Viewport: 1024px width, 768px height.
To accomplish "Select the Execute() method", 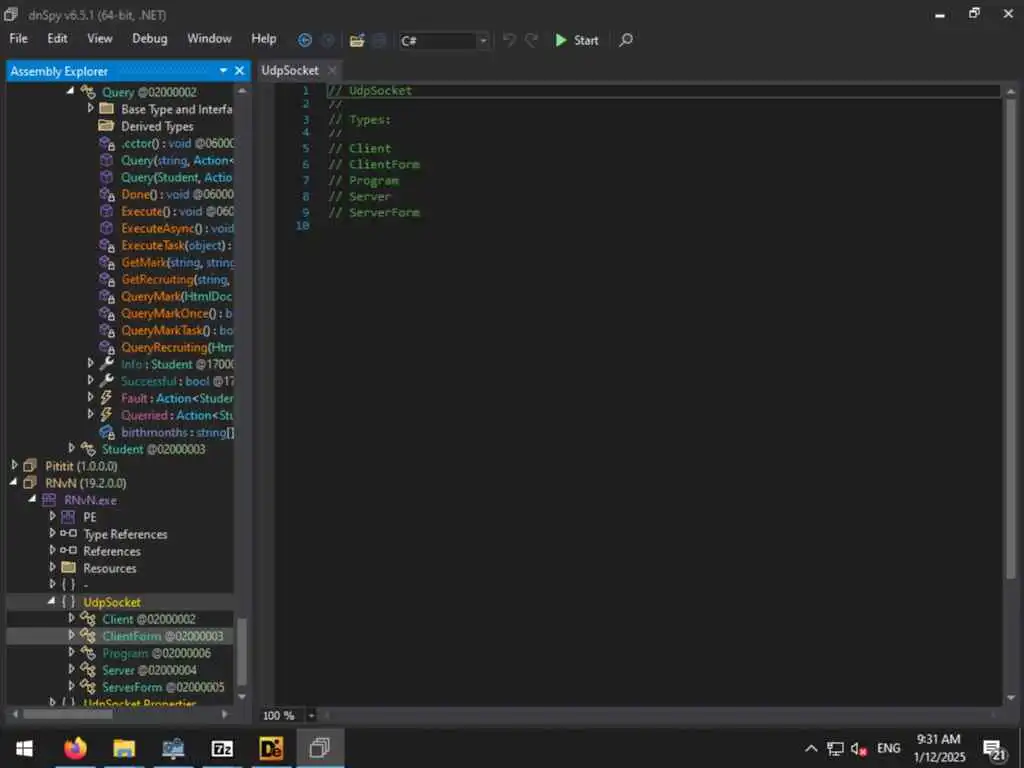I will point(177,211).
